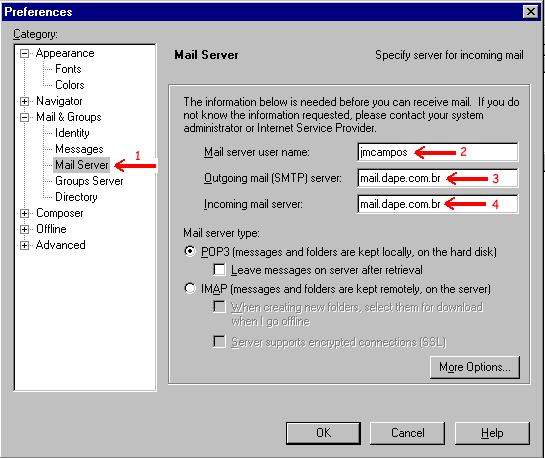Viewport: 545px width, 458px height.
Task: Click the Outgoing mail (SMTP) server field
Action: tap(438, 178)
